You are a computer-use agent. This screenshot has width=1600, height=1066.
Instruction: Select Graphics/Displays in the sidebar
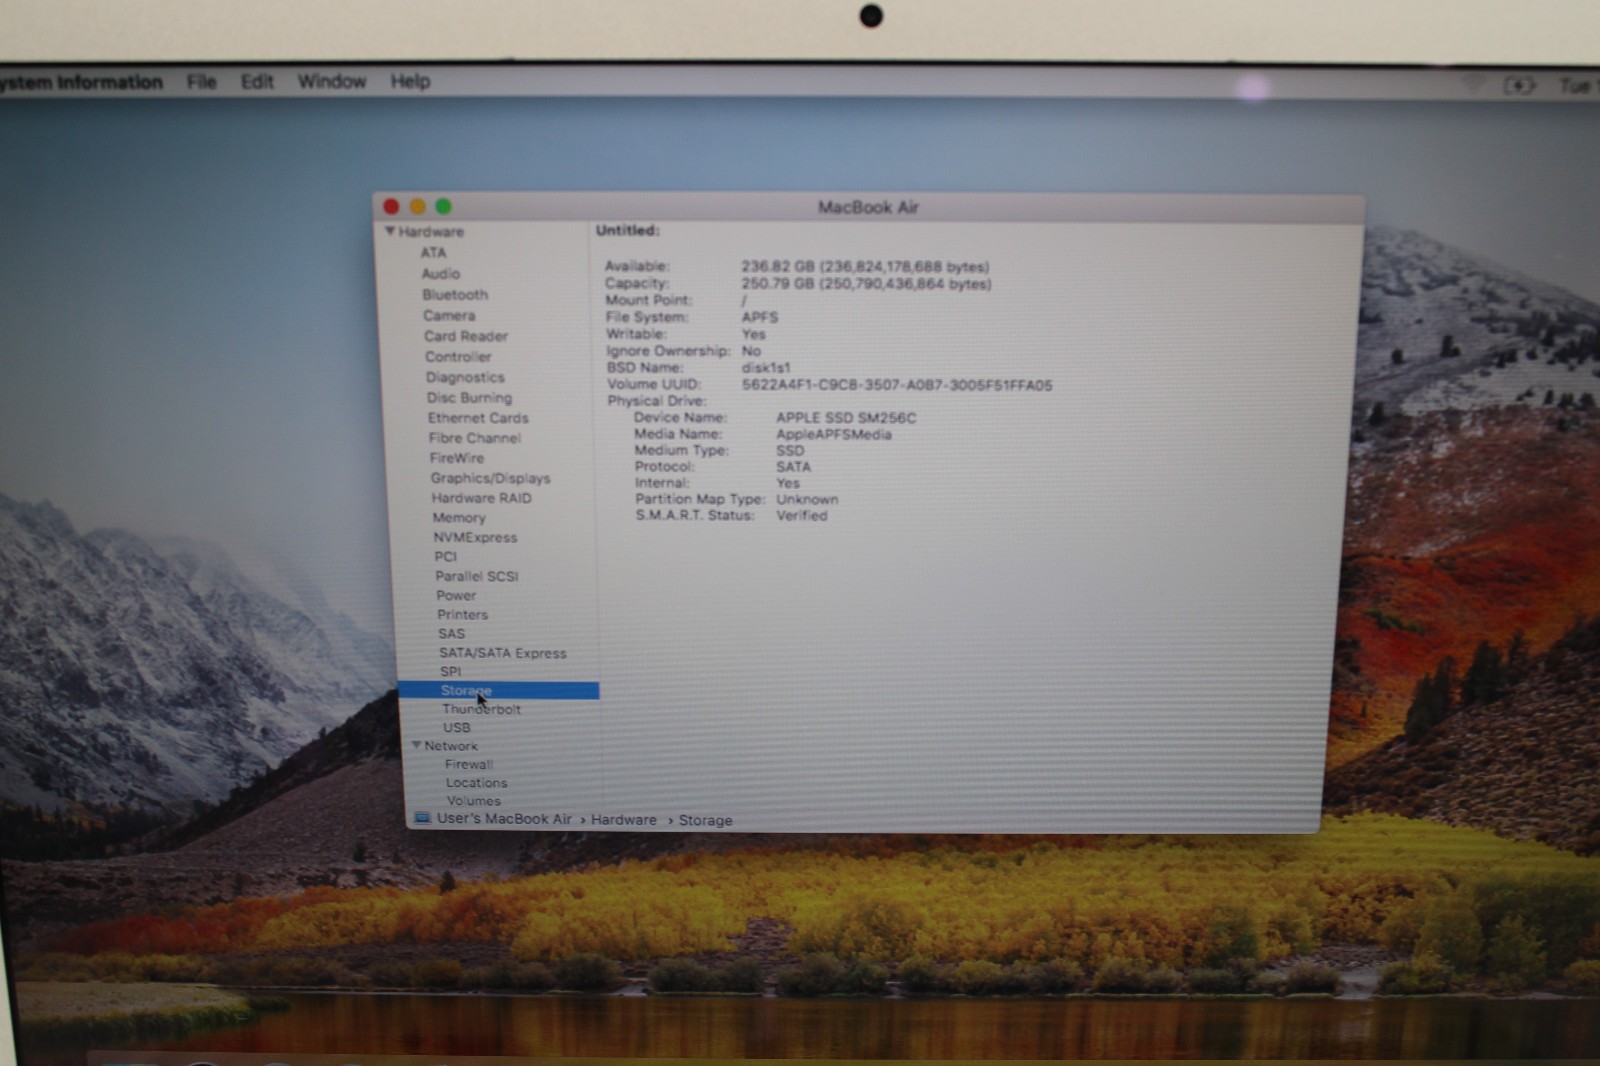point(490,478)
